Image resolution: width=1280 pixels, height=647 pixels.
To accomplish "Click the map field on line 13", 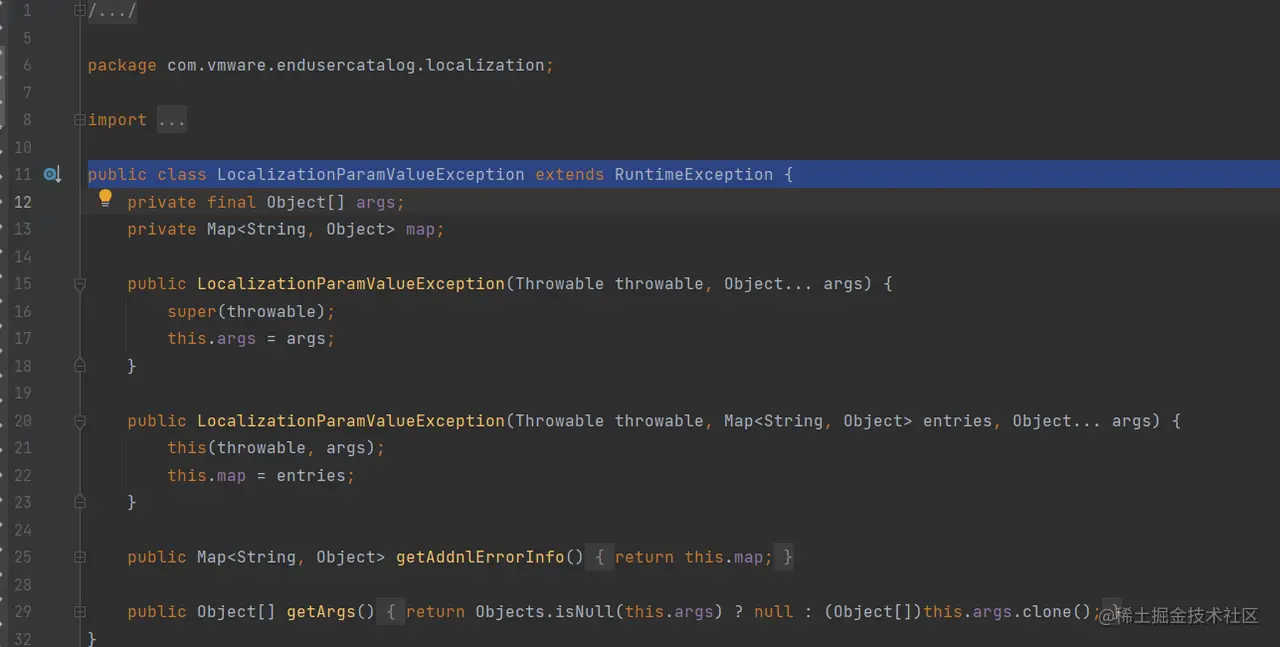I will click(x=420, y=229).
